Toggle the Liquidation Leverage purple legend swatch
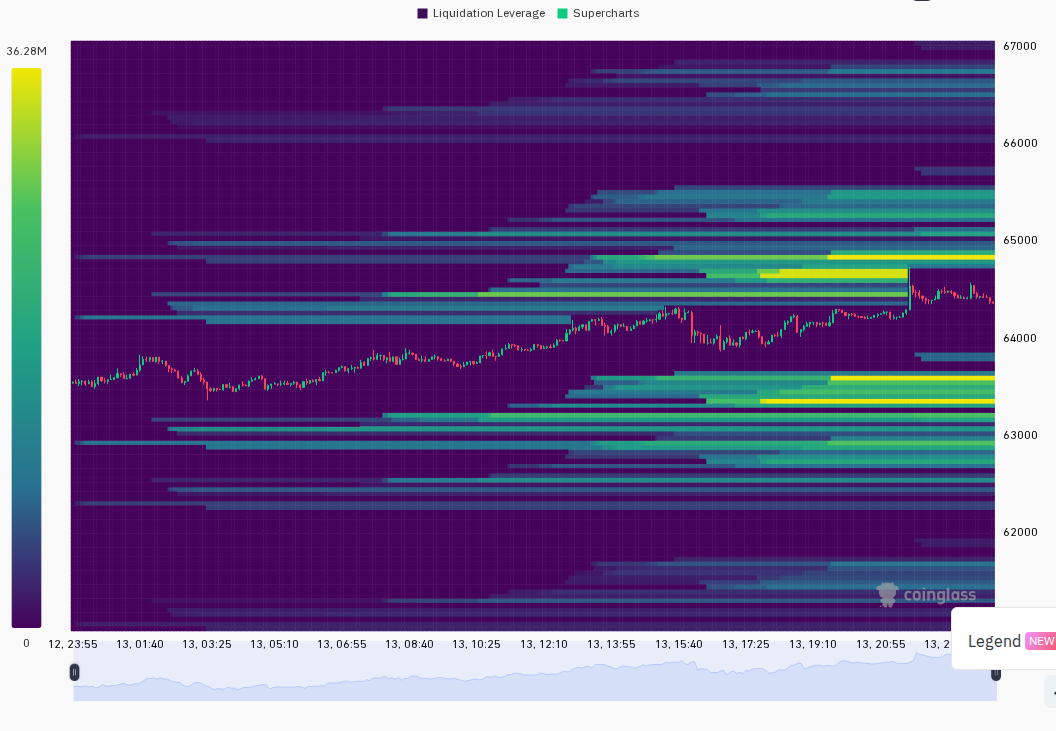The height and width of the screenshot is (731, 1056). pos(422,13)
